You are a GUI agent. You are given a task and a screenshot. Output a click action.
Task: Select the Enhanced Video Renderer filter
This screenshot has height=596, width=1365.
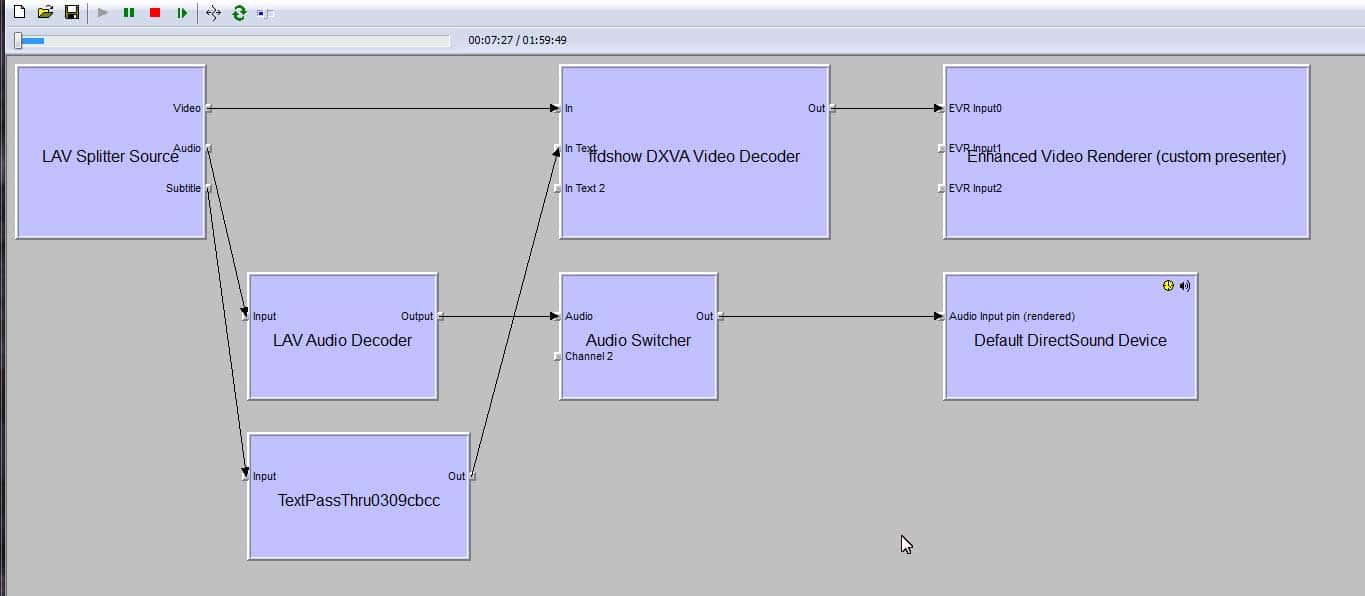coord(1127,152)
